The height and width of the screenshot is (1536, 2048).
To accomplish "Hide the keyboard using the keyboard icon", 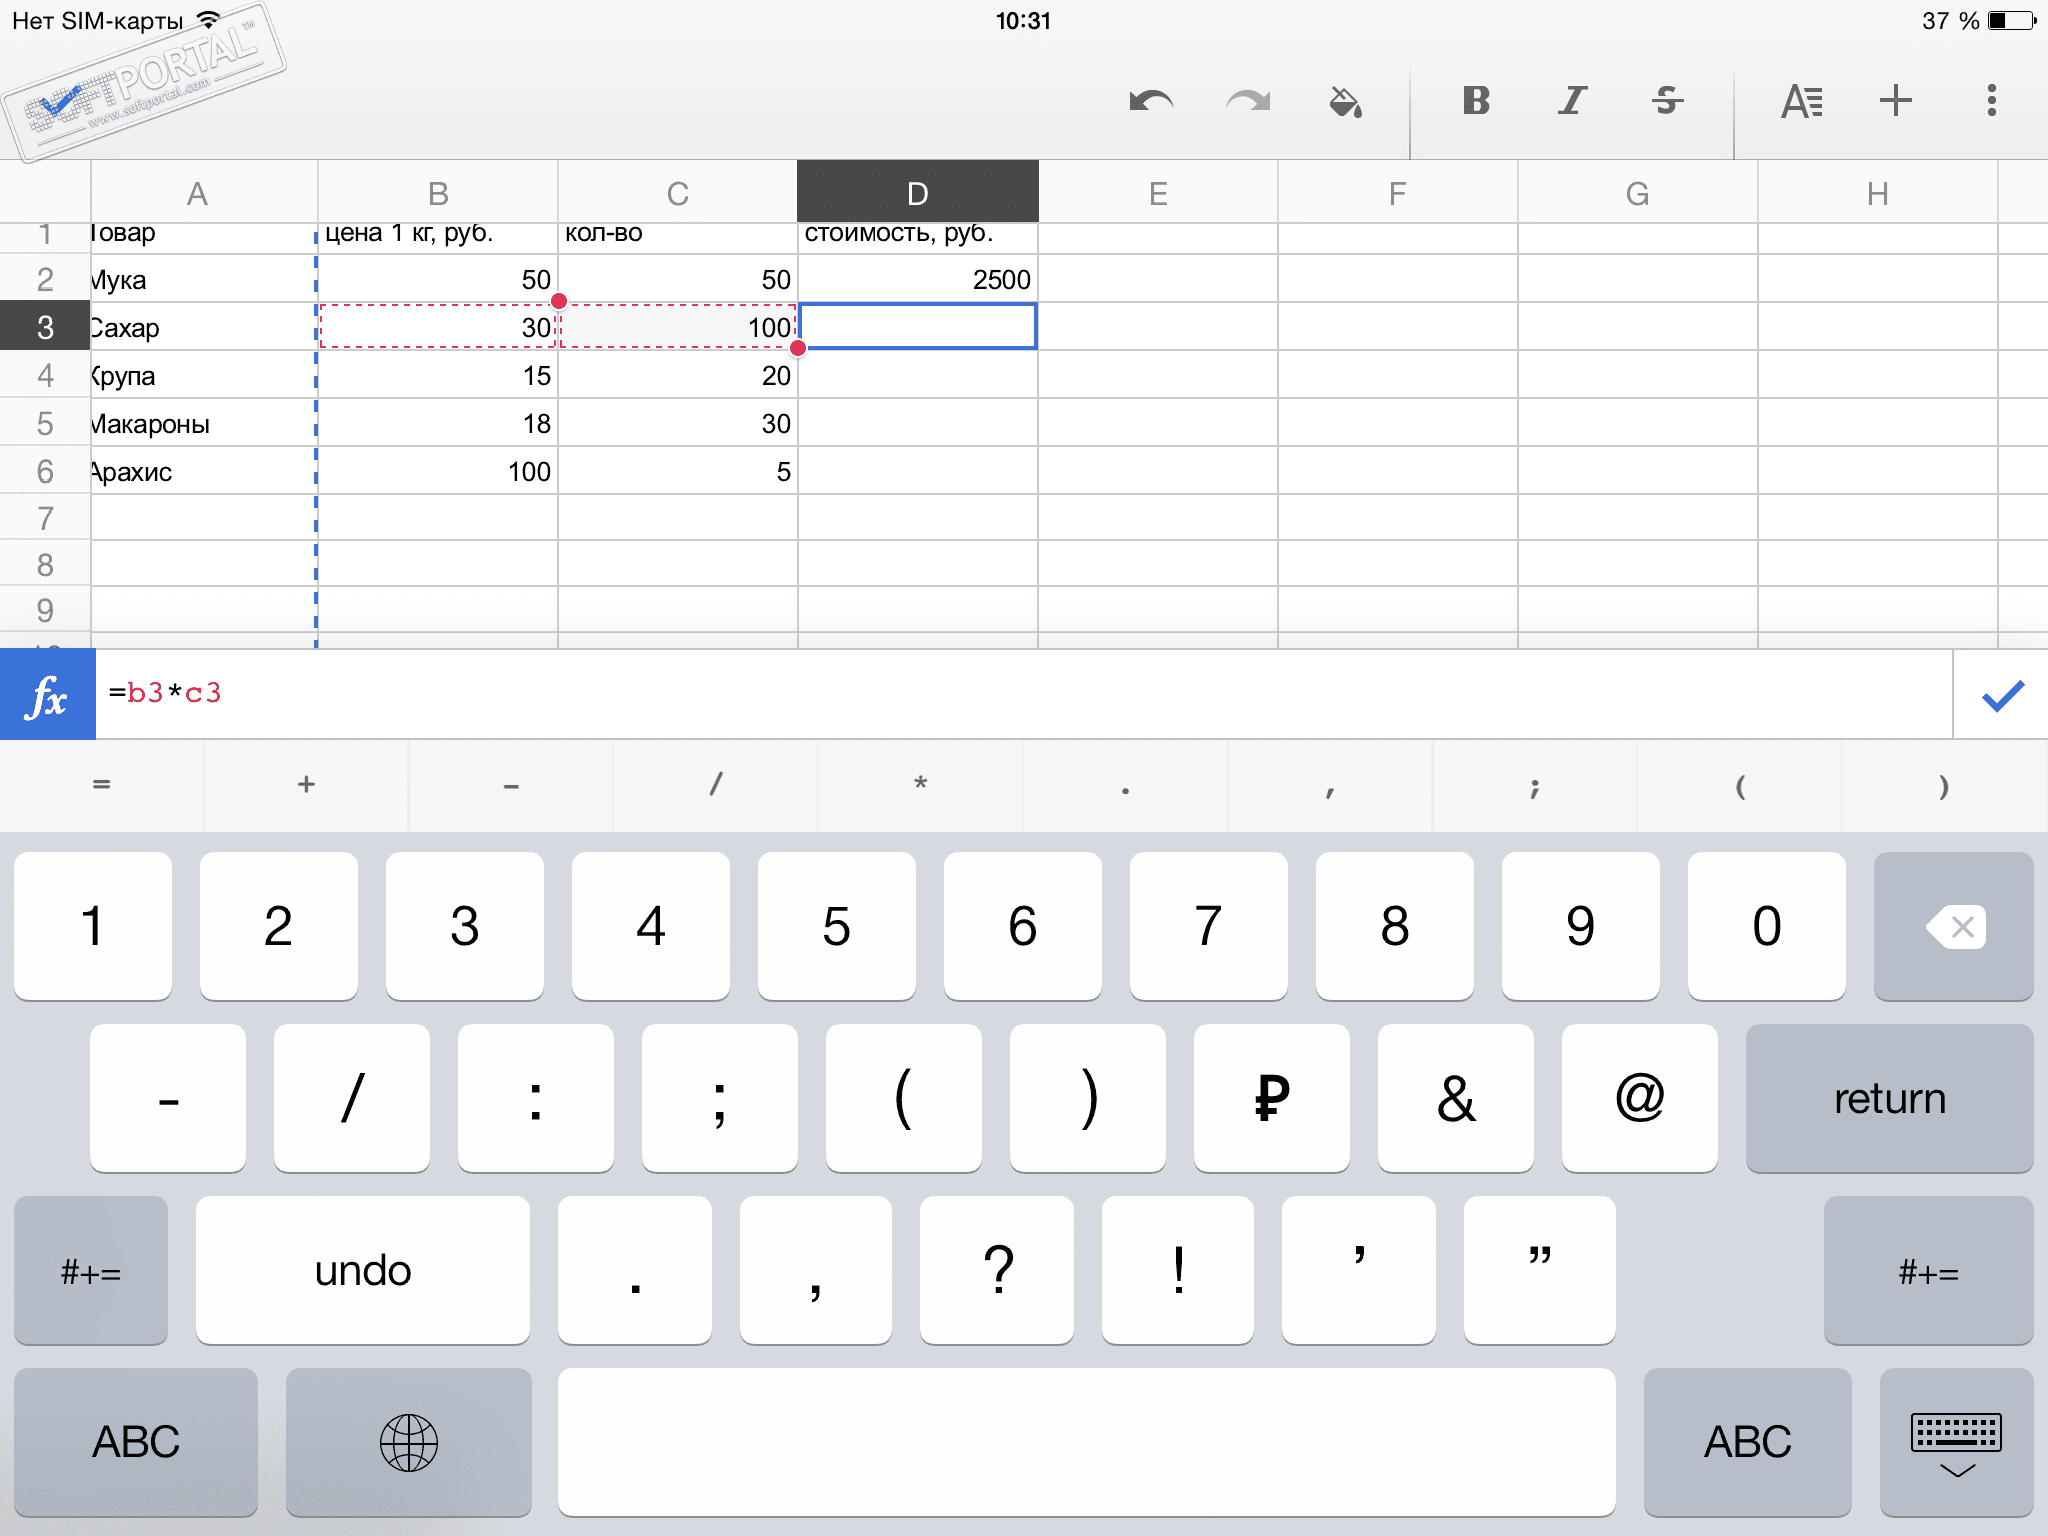I will pos(1956,1443).
